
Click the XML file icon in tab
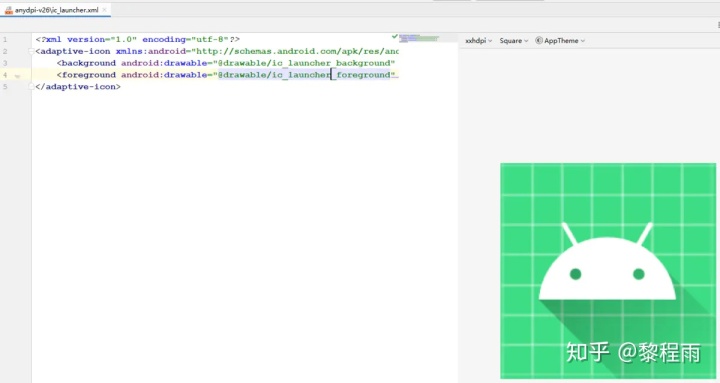coord(8,10)
